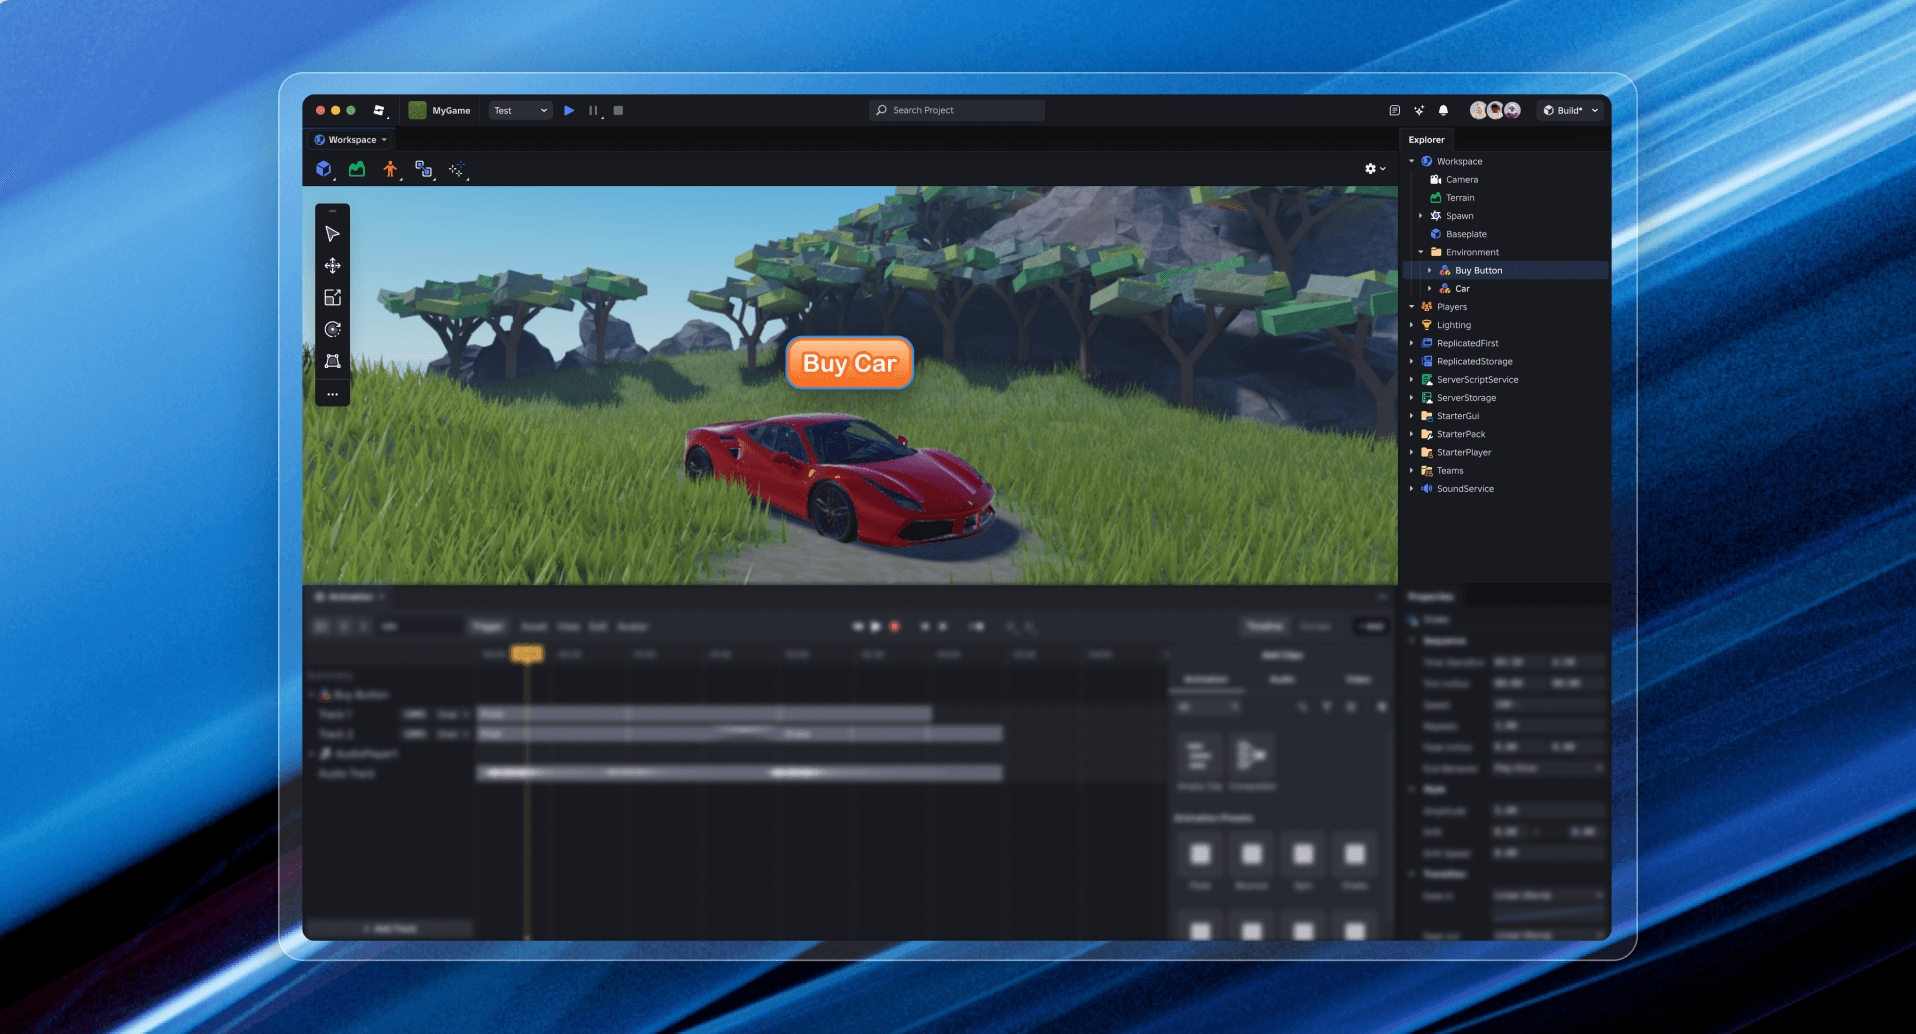The image size is (1916, 1034).
Task: Expand the Spawn node
Action: pyautogui.click(x=1421, y=216)
